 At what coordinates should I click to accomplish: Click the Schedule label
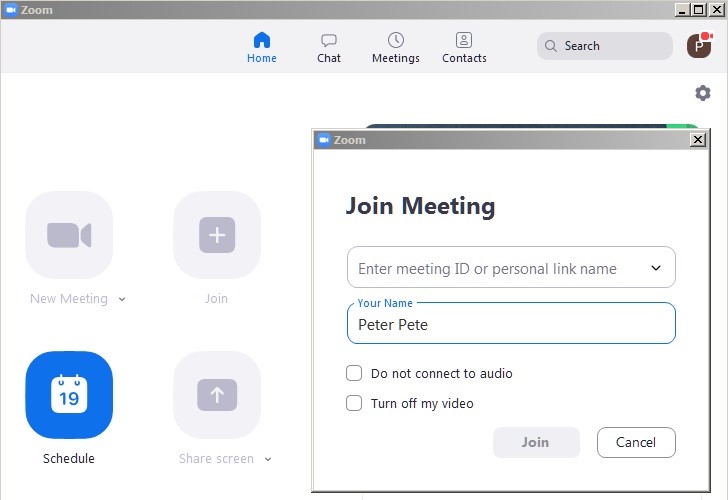(69, 459)
